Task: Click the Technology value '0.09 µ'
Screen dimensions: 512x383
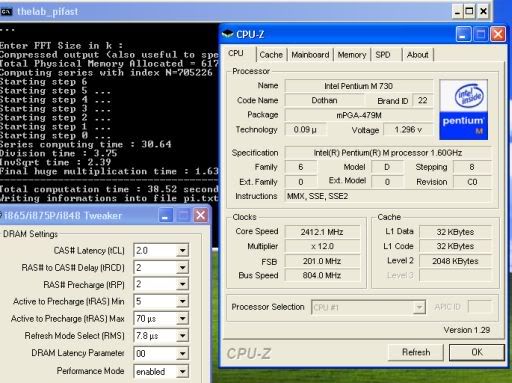Action: click(305, 129)
